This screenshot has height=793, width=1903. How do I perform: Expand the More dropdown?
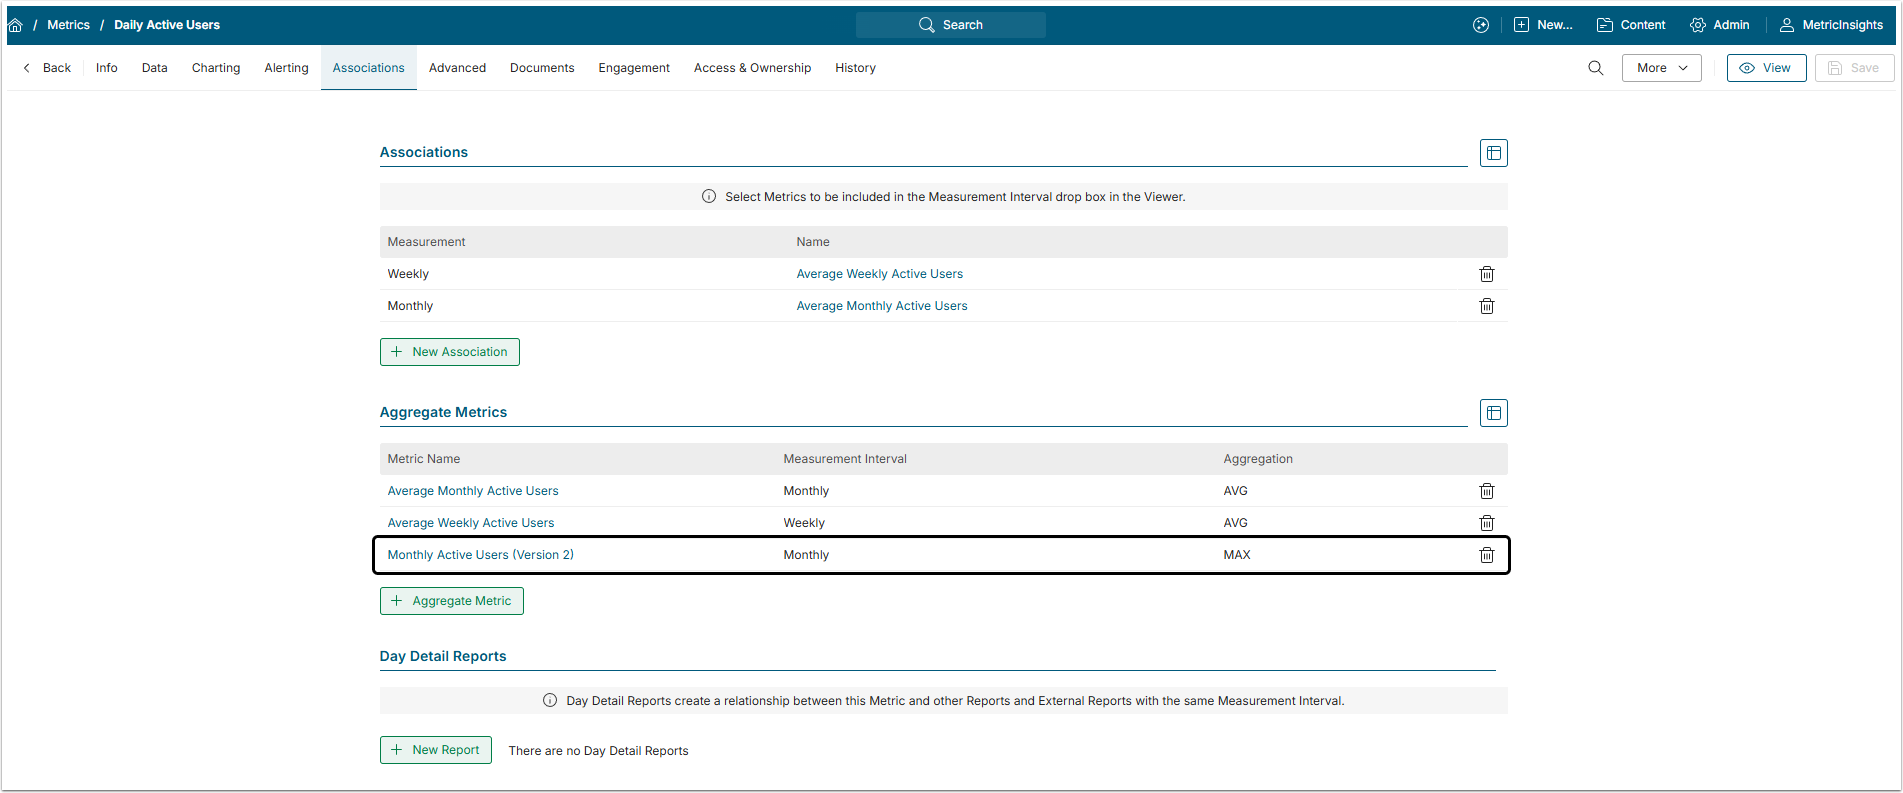(x=1661, y=68)
